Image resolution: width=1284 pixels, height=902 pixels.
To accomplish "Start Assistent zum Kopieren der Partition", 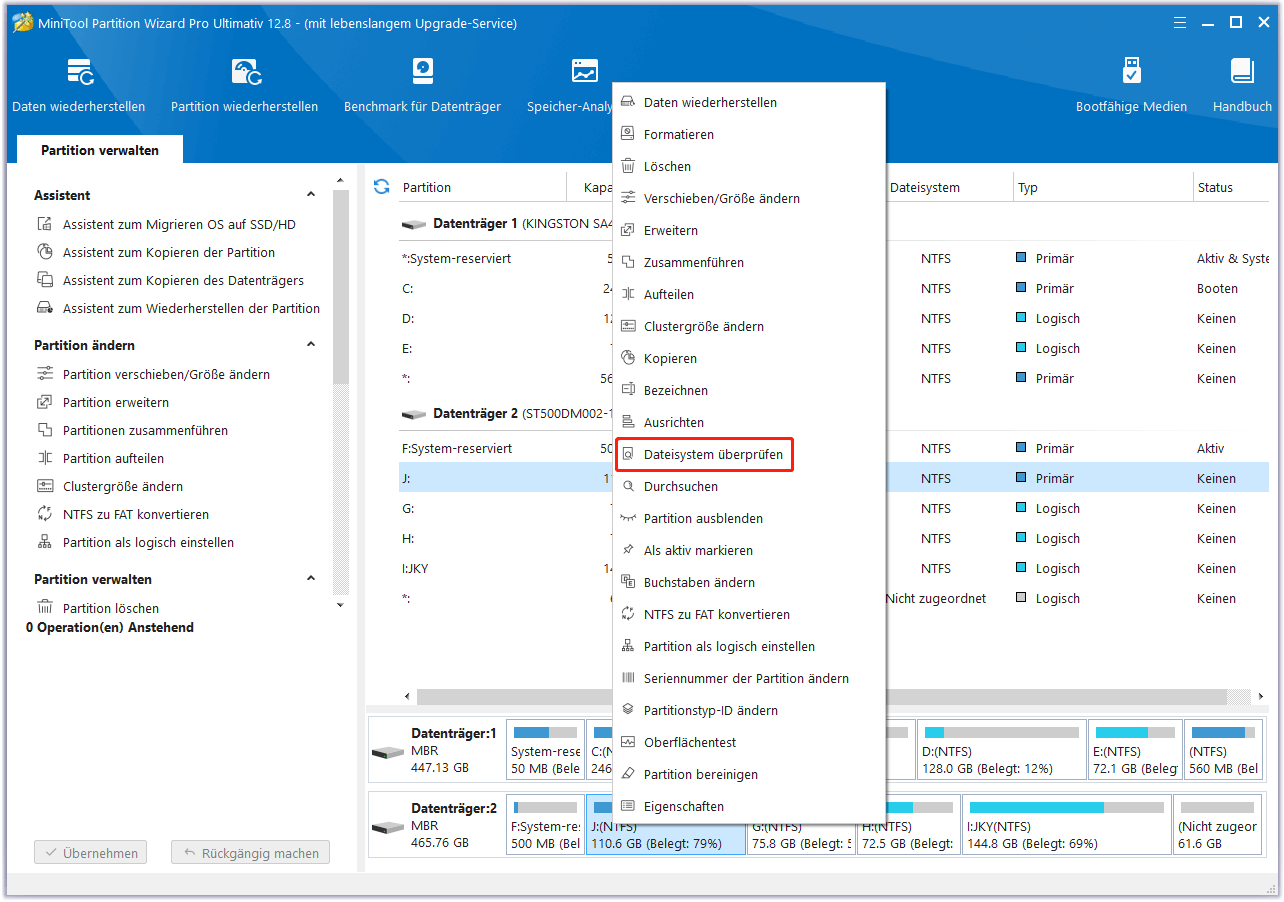I will click(168, 253).
